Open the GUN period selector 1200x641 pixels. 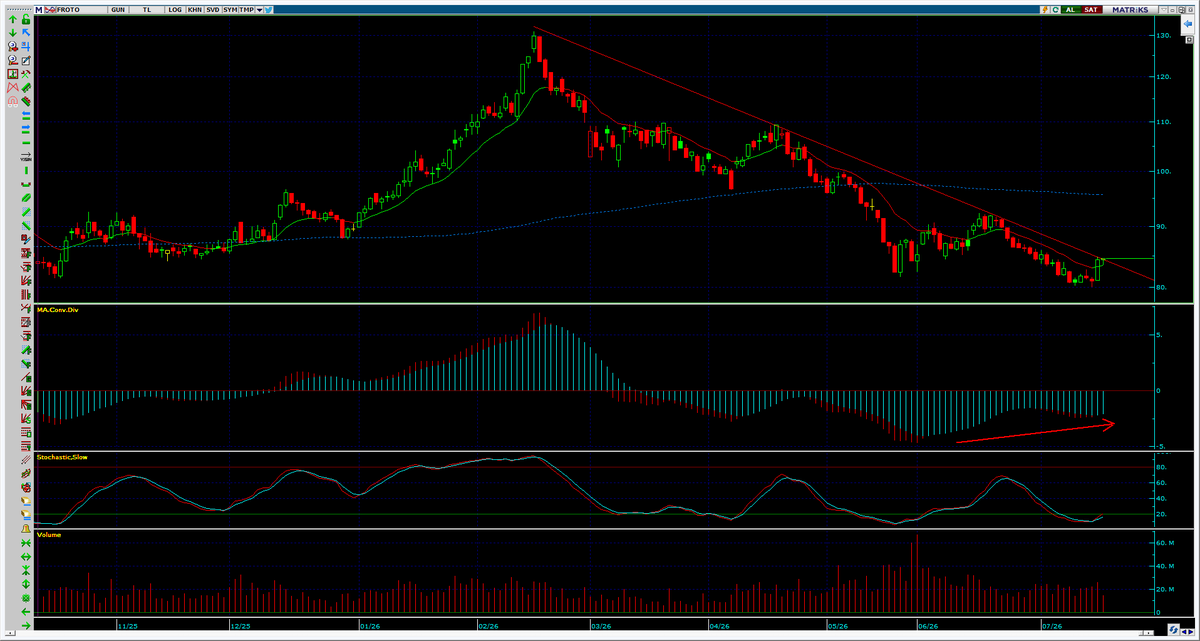tap(118, 10)
